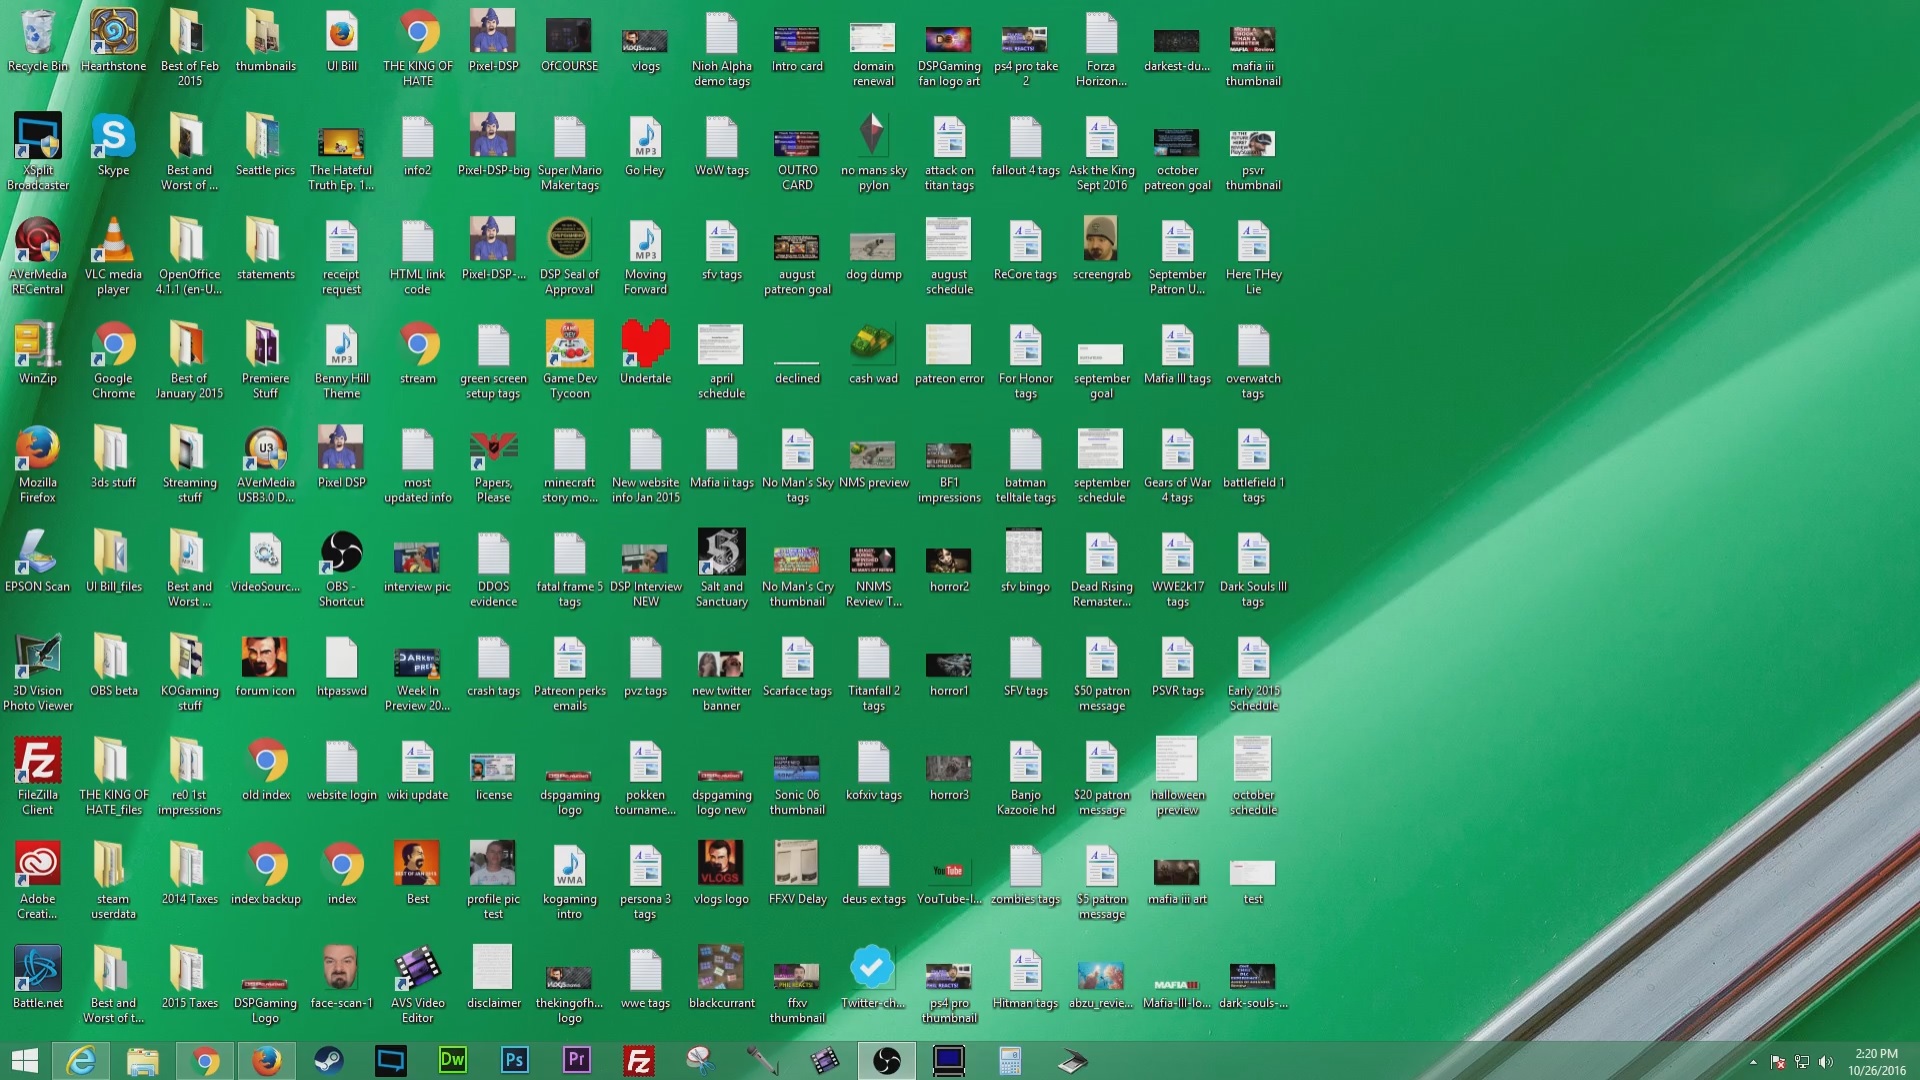Open the EPSON Scan shortcut
The width and height of the screenshot is (1920, 1080).
pos(38,562)
